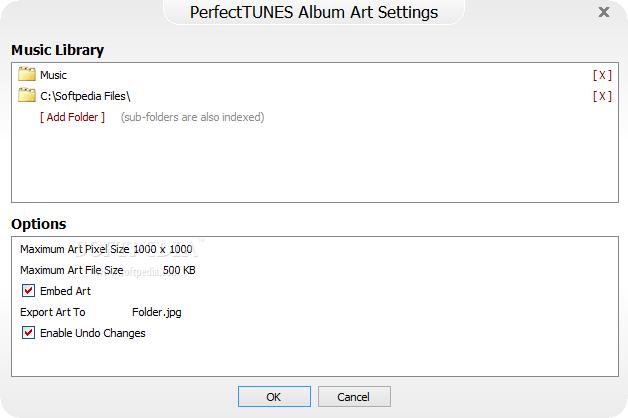
Task: Remove C:\Softpedia Files\ using its [X]
Action: pyautogui.click(x=602, y=96)
